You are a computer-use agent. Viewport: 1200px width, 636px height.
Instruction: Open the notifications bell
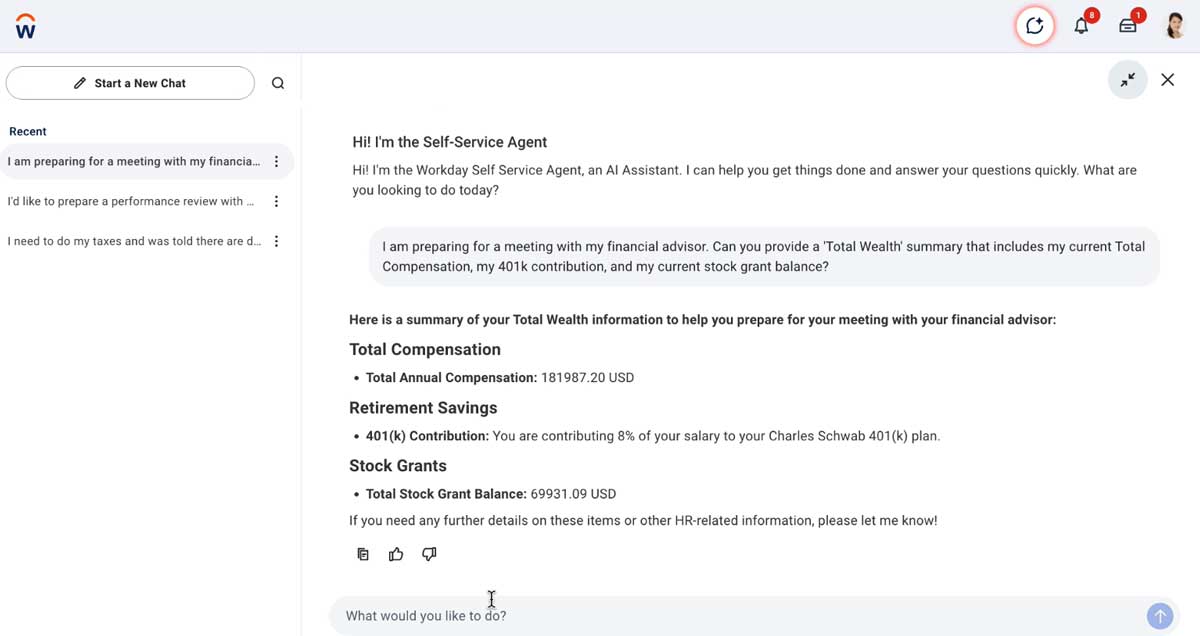(1081, 26)
